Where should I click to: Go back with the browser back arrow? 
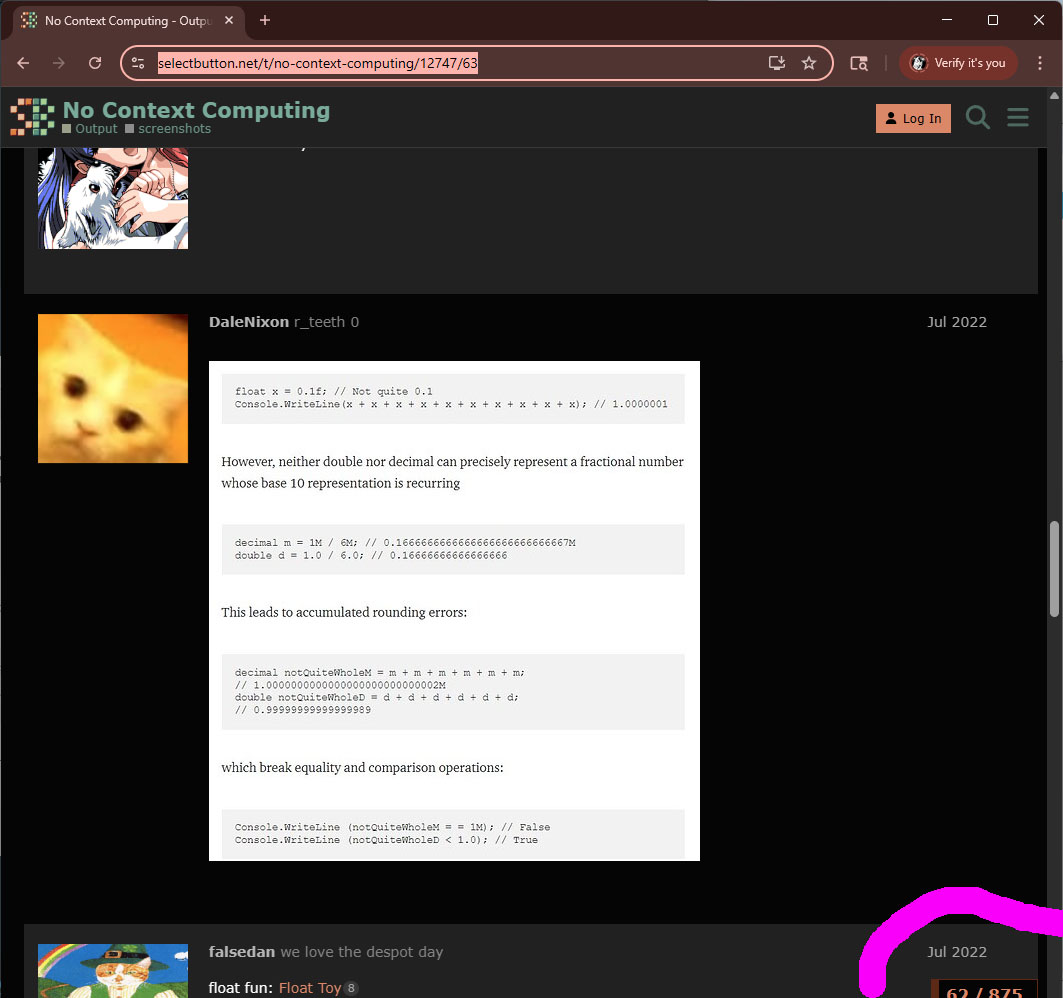(23, 63)
